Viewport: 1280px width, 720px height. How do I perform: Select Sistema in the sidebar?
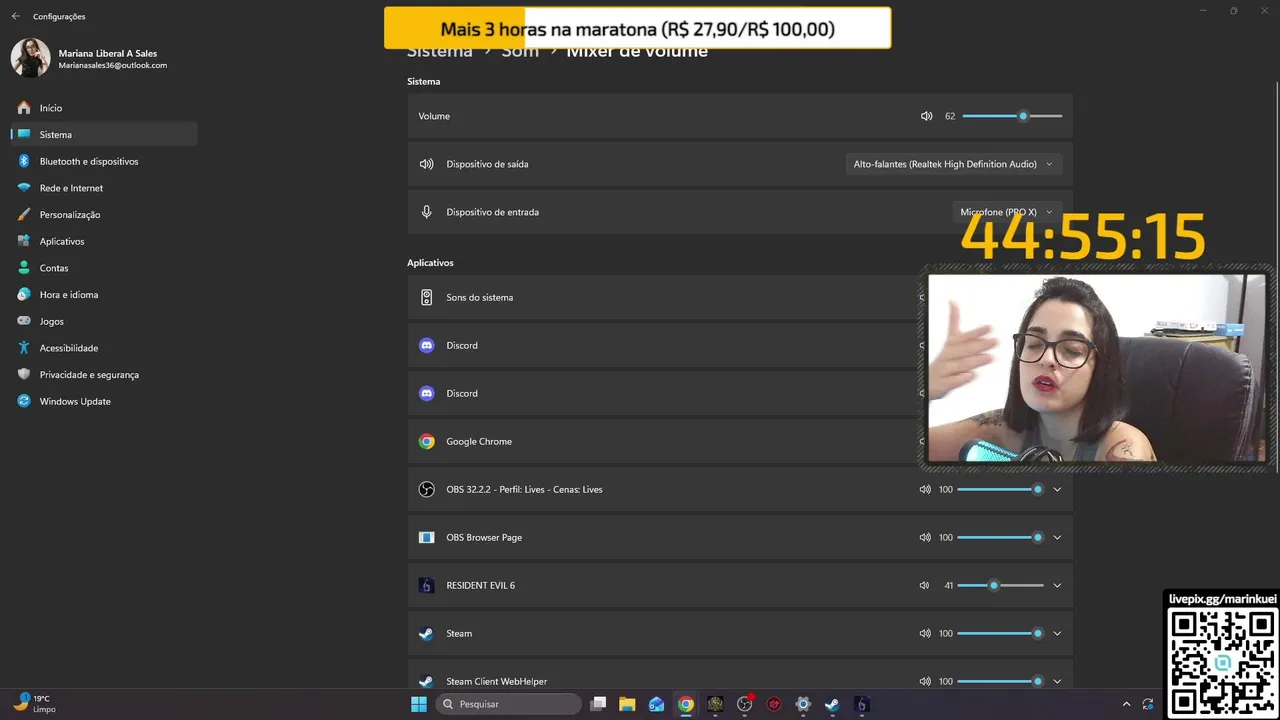104,134
